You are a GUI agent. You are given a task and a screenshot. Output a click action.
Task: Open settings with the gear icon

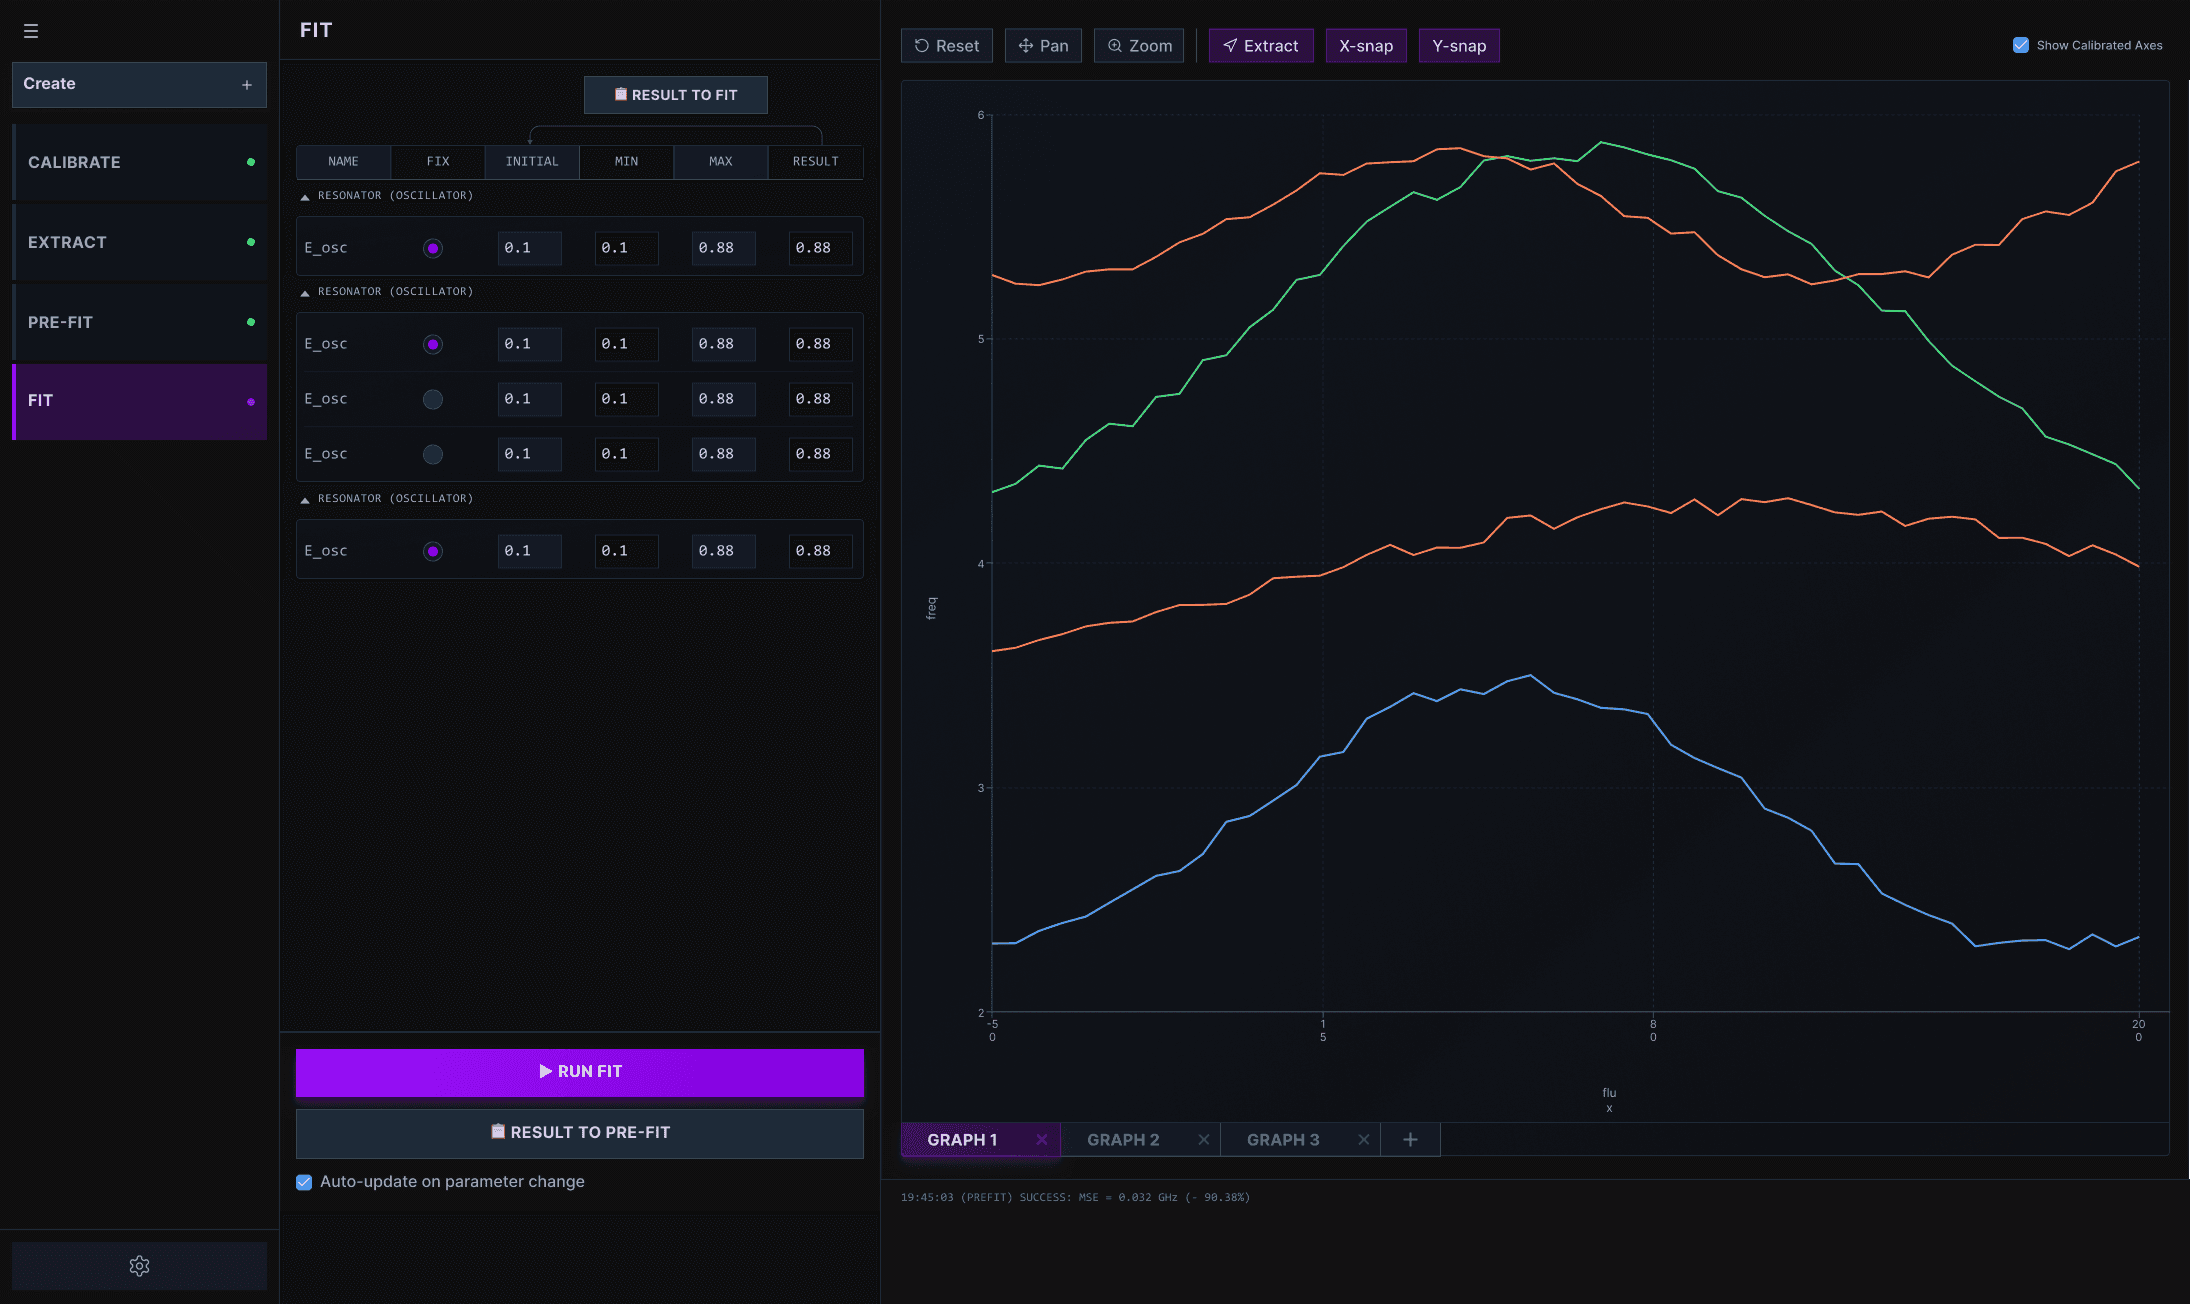(x=139, y=1266)
